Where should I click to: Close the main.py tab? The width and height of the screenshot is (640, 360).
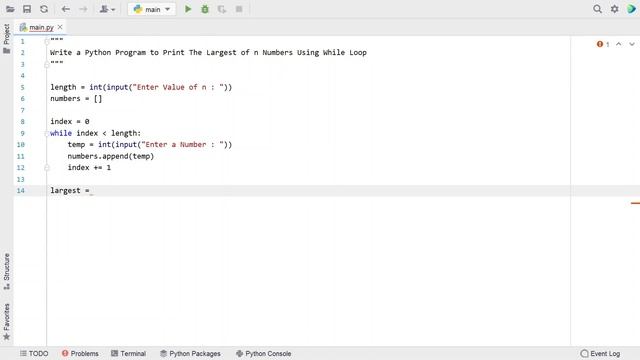pos(60,27)
